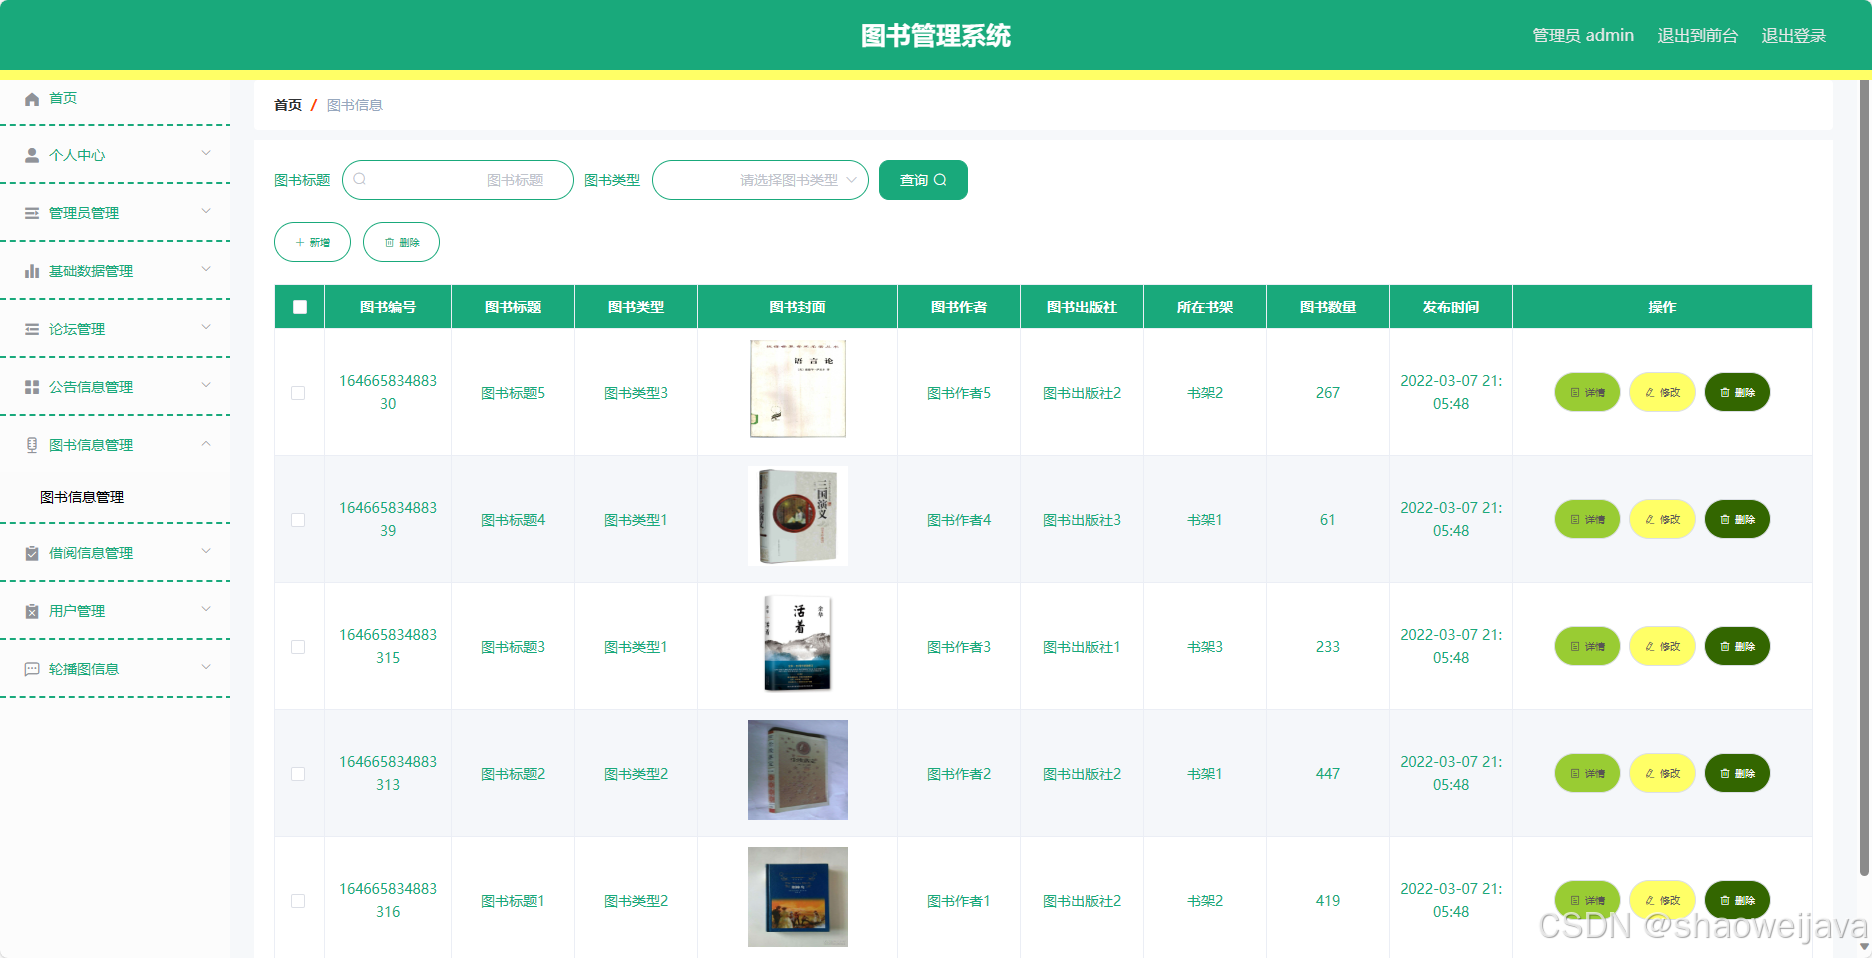Expand 用户管理 chevron
Viewport: 1872px width, 958px height.
coord(206,609)
